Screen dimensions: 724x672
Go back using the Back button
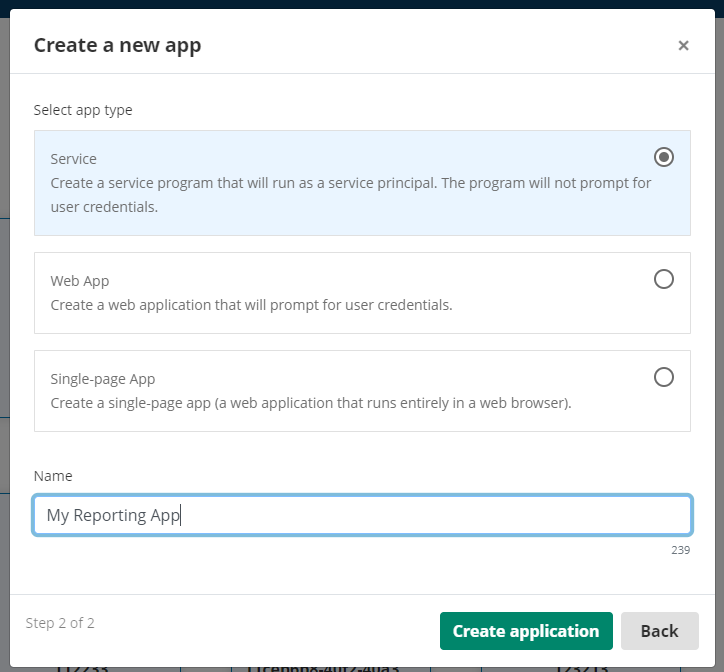point(659,631)
